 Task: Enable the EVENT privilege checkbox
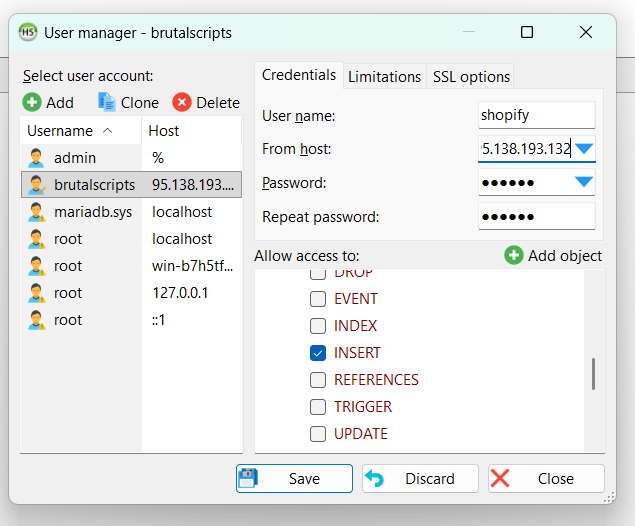(x=318, y=299)
